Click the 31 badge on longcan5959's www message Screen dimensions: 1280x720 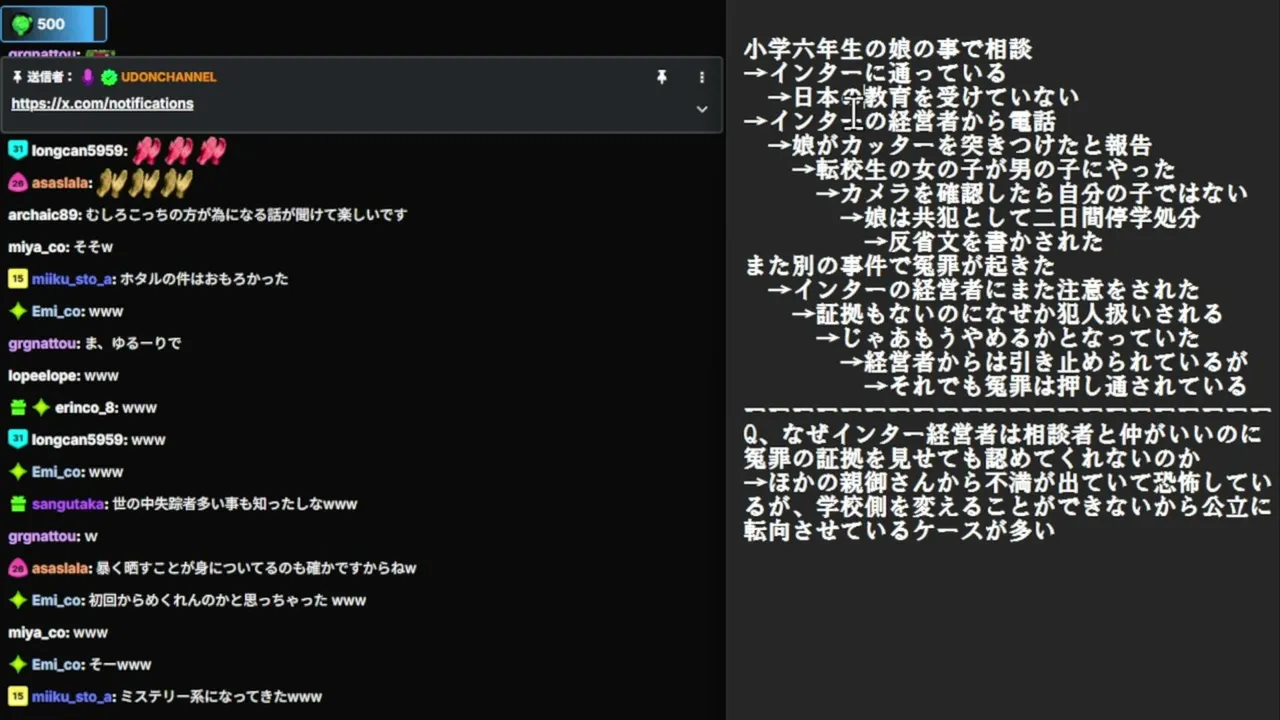pyautogui.click(x=17, y=440)
